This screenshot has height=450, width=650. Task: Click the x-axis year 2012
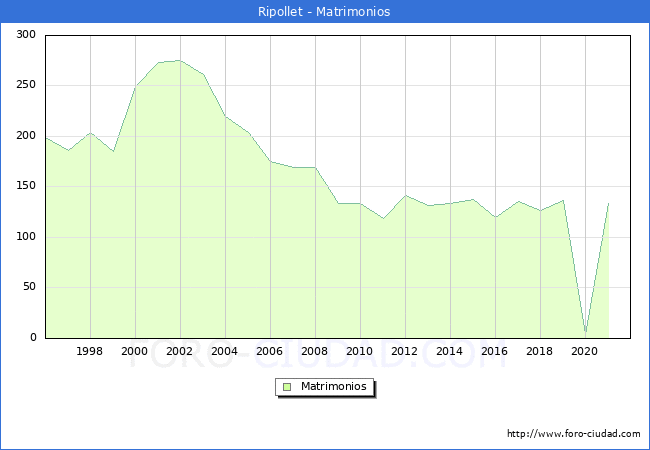(405, 351)
